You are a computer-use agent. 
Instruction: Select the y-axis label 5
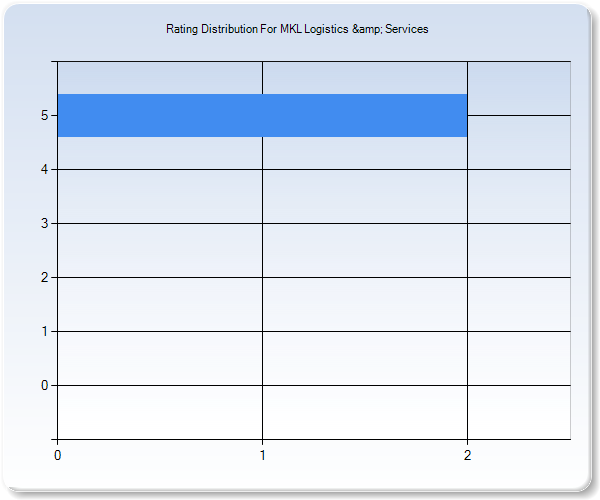tap(44, 115)
